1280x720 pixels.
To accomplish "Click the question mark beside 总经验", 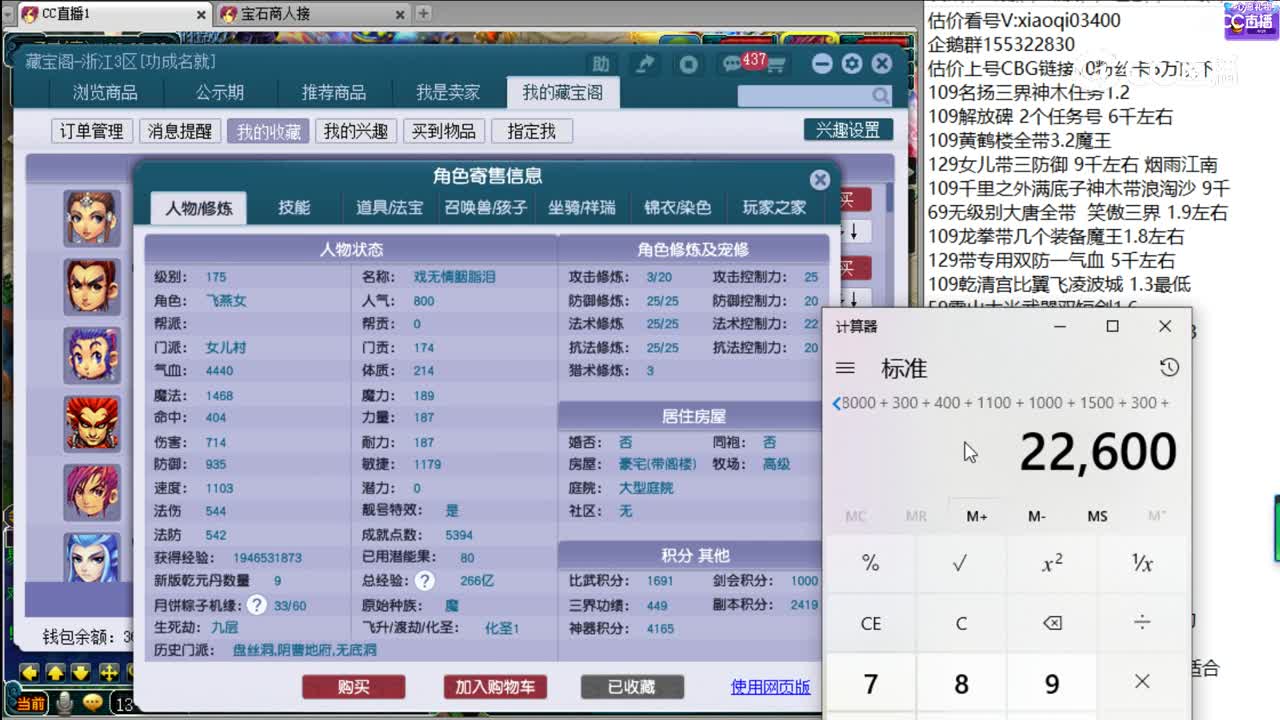I will coord(425,581).
